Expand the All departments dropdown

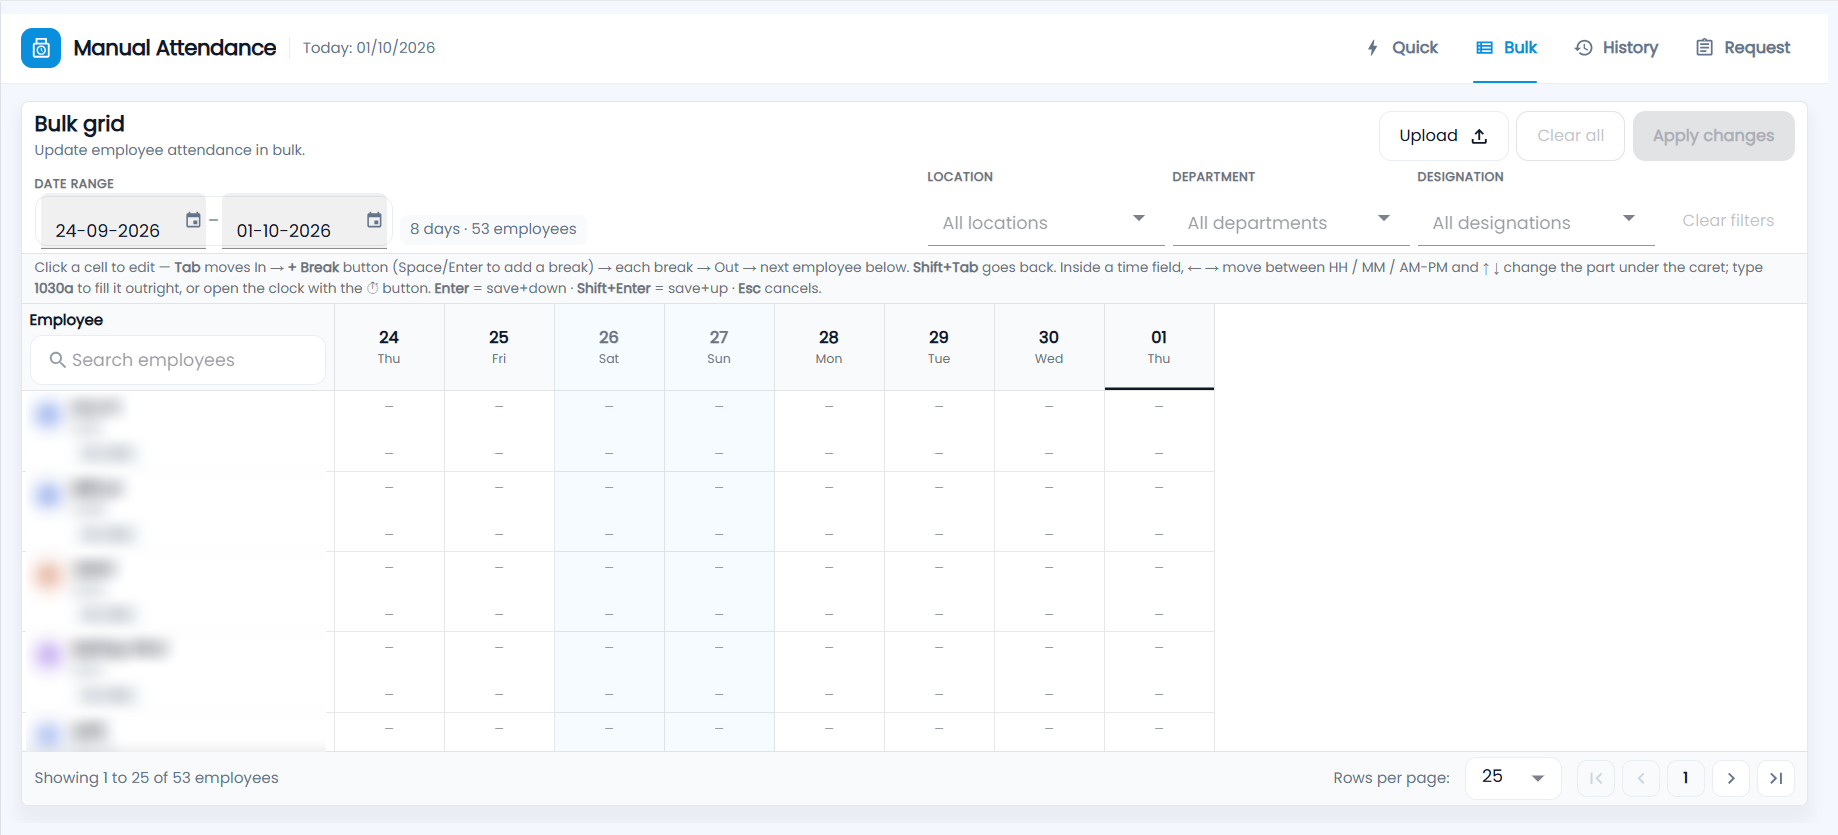(1291, 223)
